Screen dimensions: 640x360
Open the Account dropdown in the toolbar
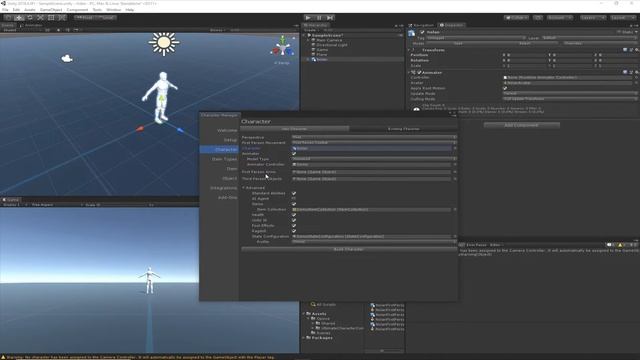click(560, 18)
